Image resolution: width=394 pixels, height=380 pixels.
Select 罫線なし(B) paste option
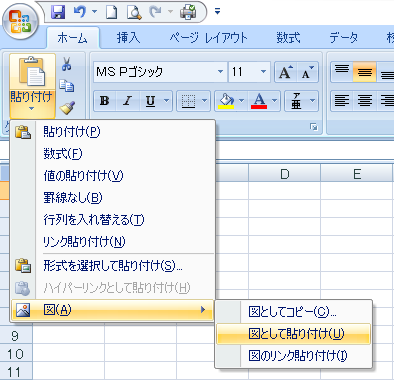coord(113,198)
